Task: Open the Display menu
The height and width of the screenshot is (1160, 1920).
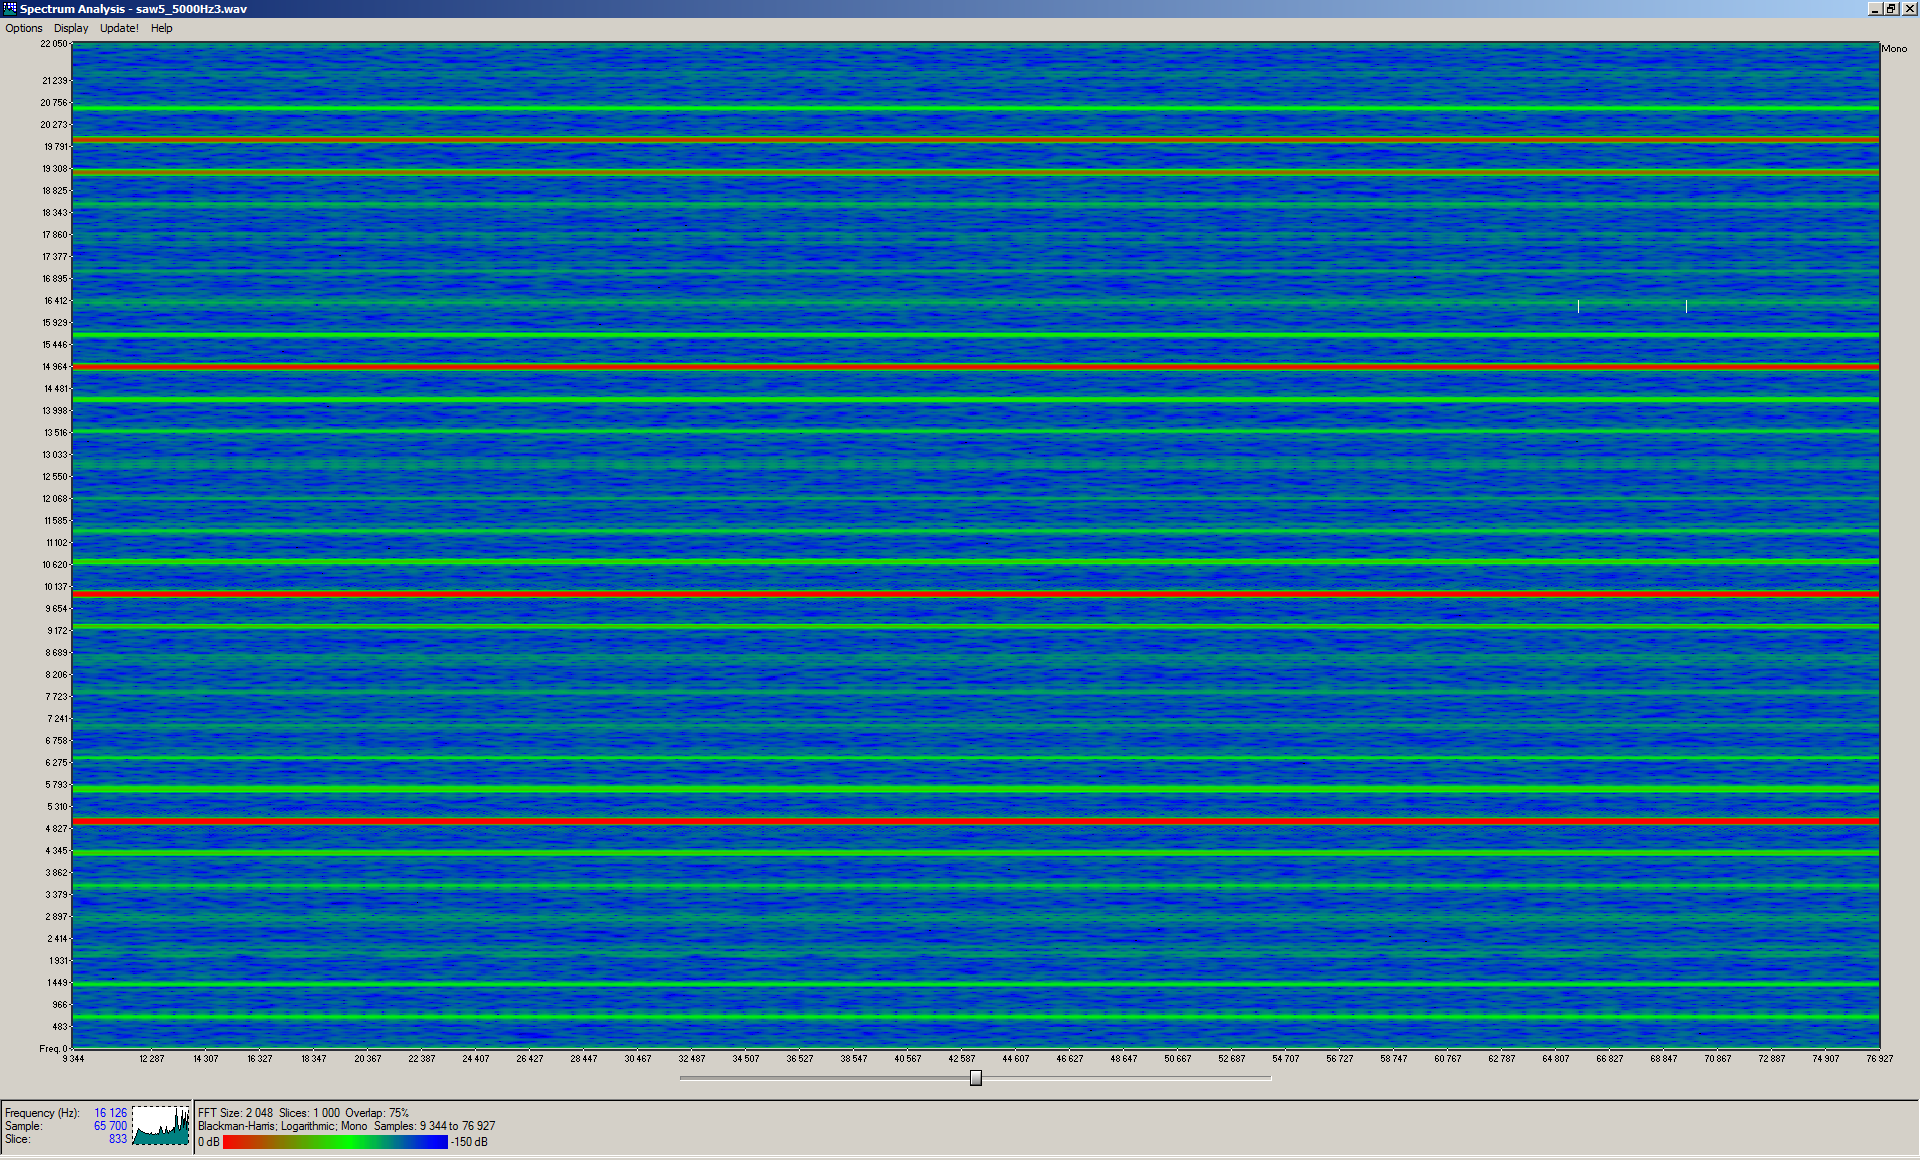Action: coord(71,28)
